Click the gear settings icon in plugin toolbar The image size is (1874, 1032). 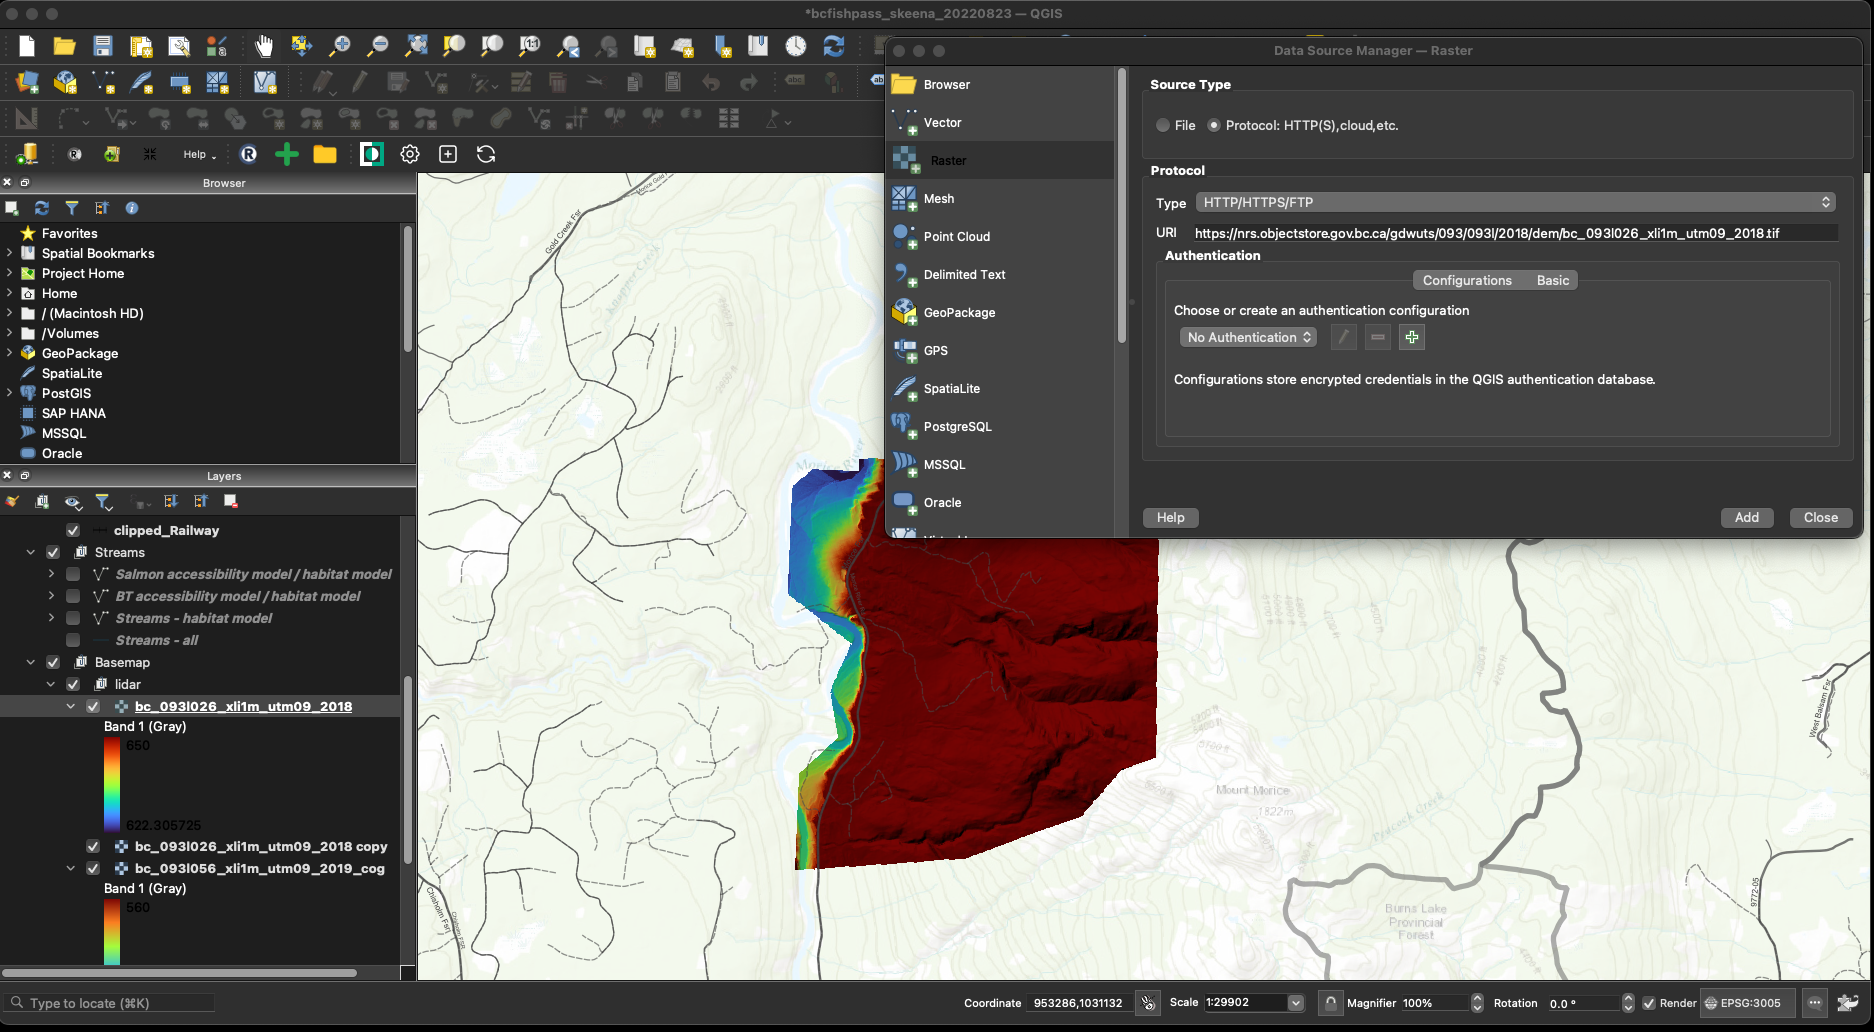point(410,154)
